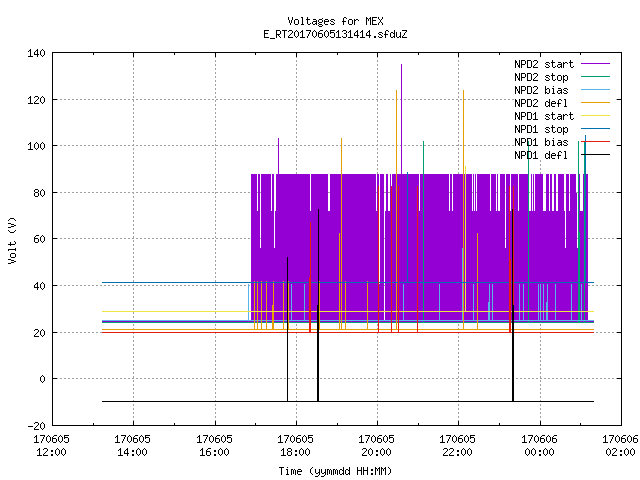Screen dimensions: 640x480
Task: Select the NPD1 start legend label
Action: pyautogui.click(x=544, y=116)
